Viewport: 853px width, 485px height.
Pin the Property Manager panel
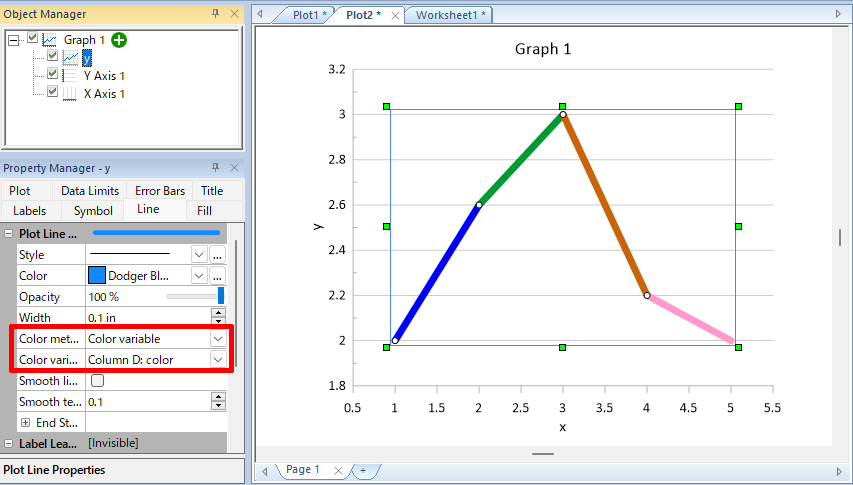point(215,168)
